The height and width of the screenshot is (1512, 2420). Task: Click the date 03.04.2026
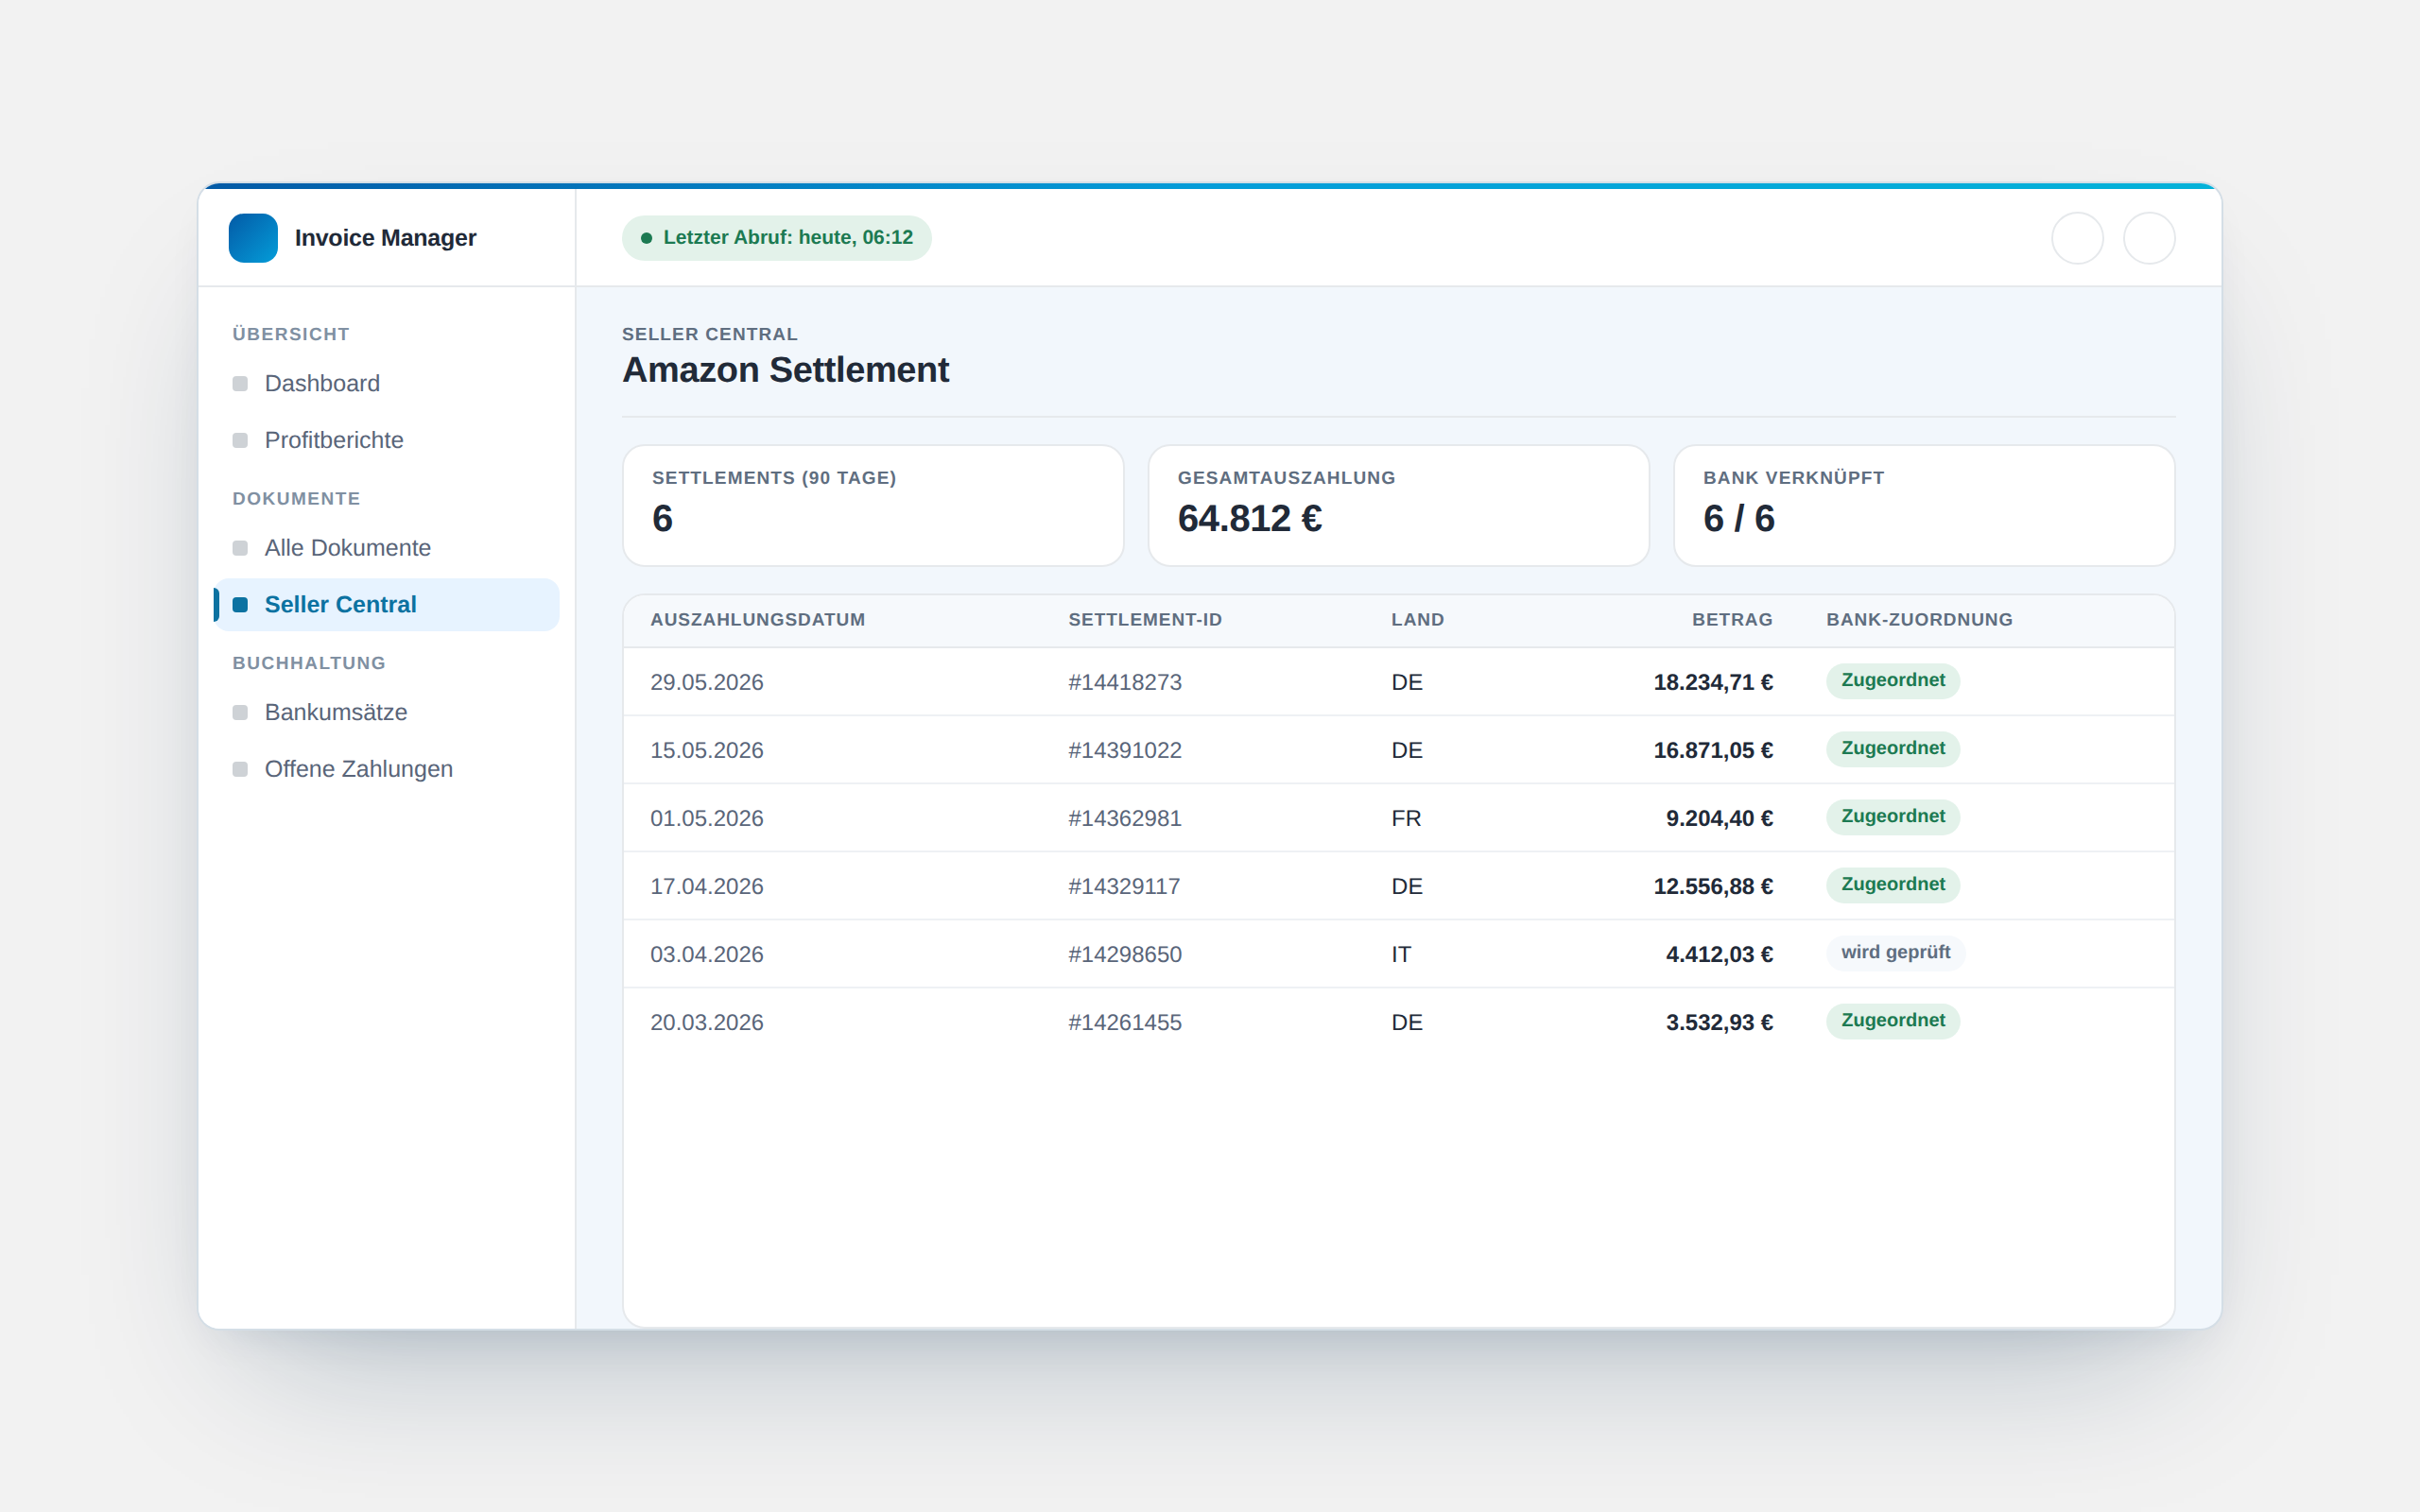tap(707, 954)
